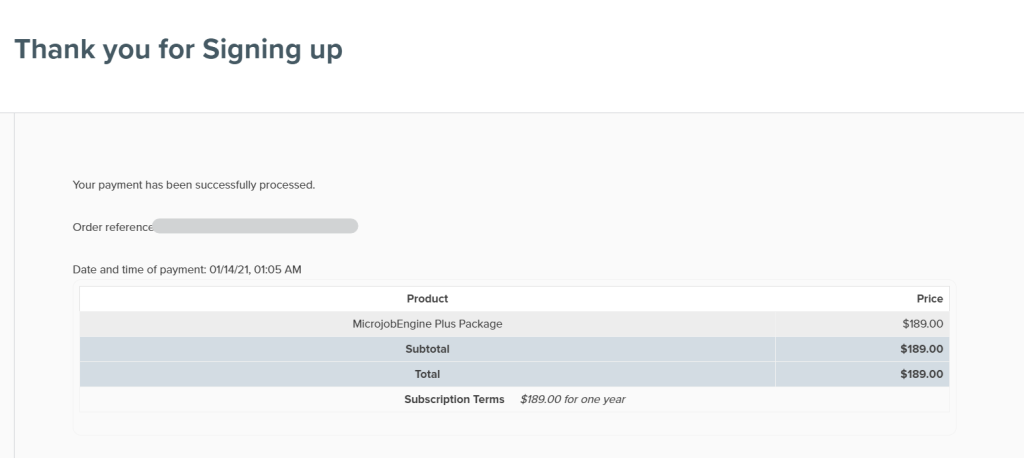Click the '$189.00 for one year' terms text

(572, 399)
